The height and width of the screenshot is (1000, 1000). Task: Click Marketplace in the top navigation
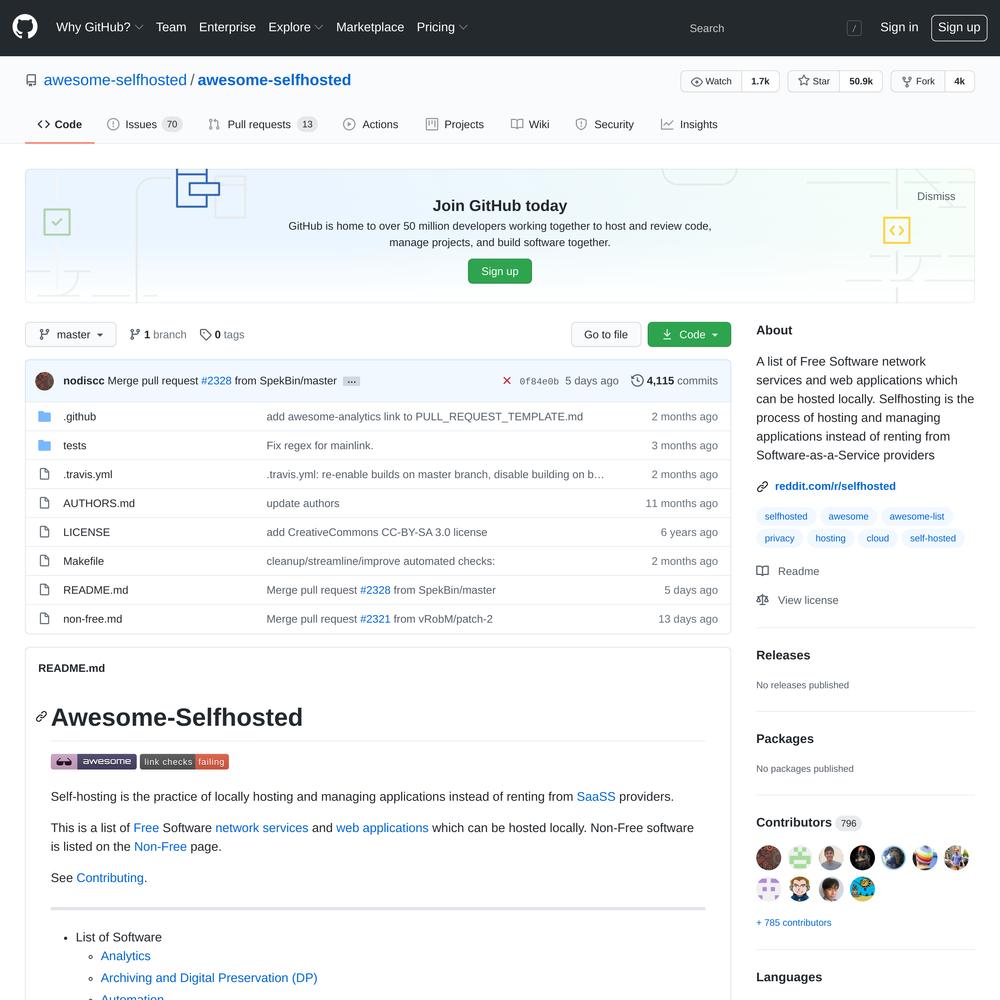pyautogui.click(x=370, y=27)
